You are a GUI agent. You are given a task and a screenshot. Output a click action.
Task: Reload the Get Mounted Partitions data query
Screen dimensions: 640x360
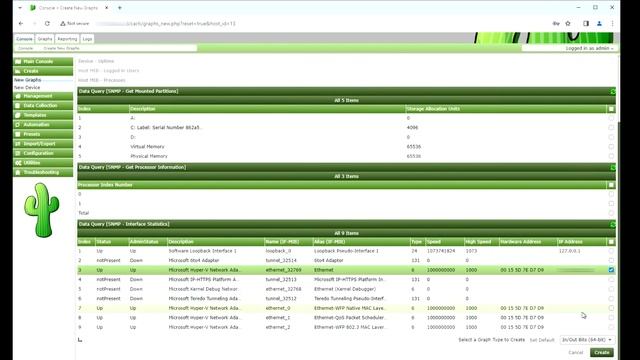pos(613,91)
